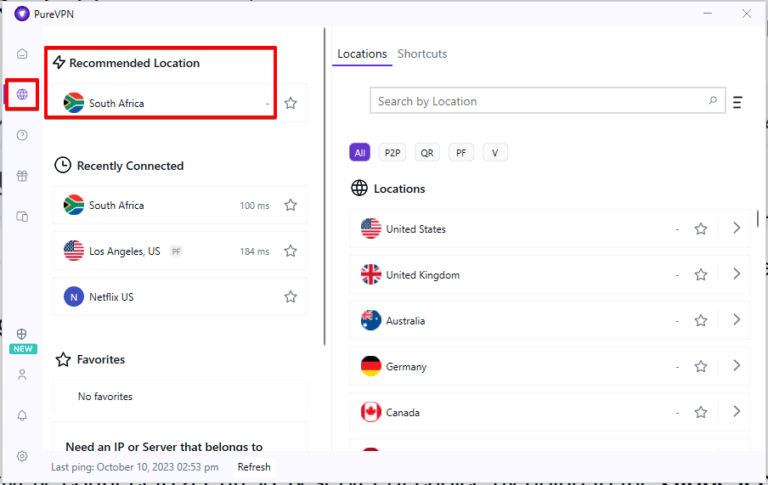768x485 pixels.
Task: Select the globe Locations sidebar icon
Action: tap(22, 95)
